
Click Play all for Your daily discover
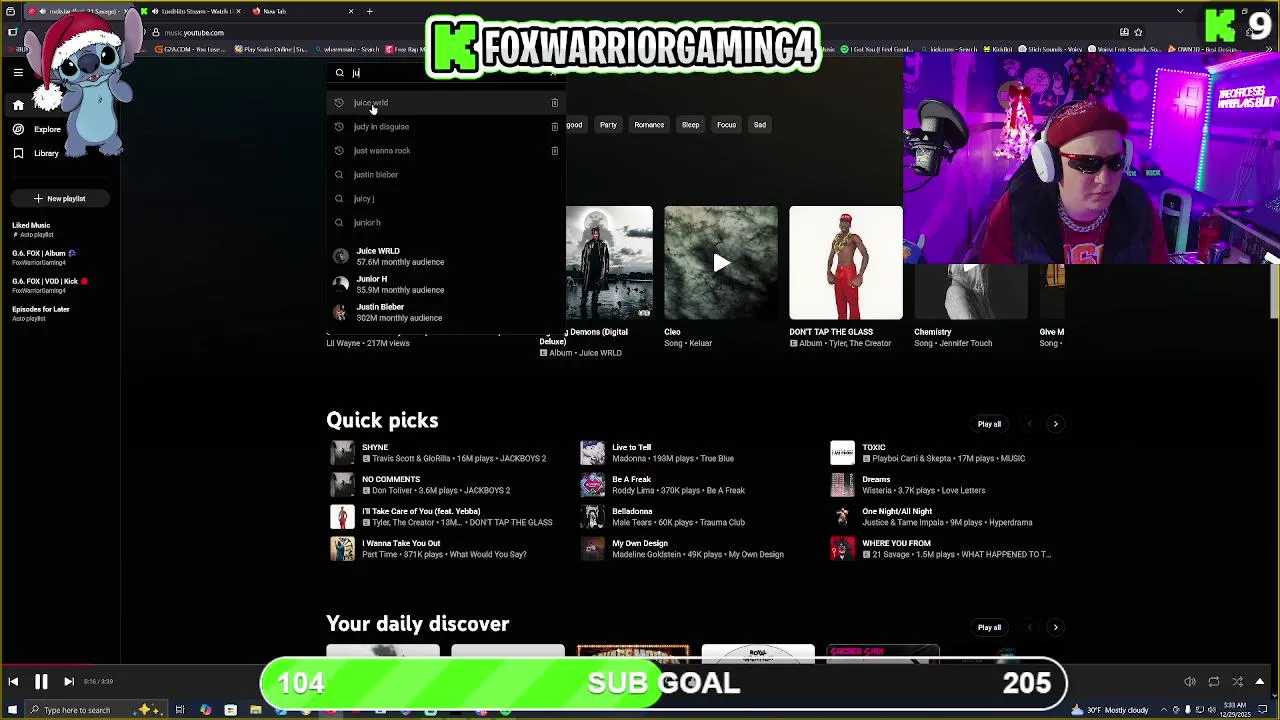[x=989, y=627]
